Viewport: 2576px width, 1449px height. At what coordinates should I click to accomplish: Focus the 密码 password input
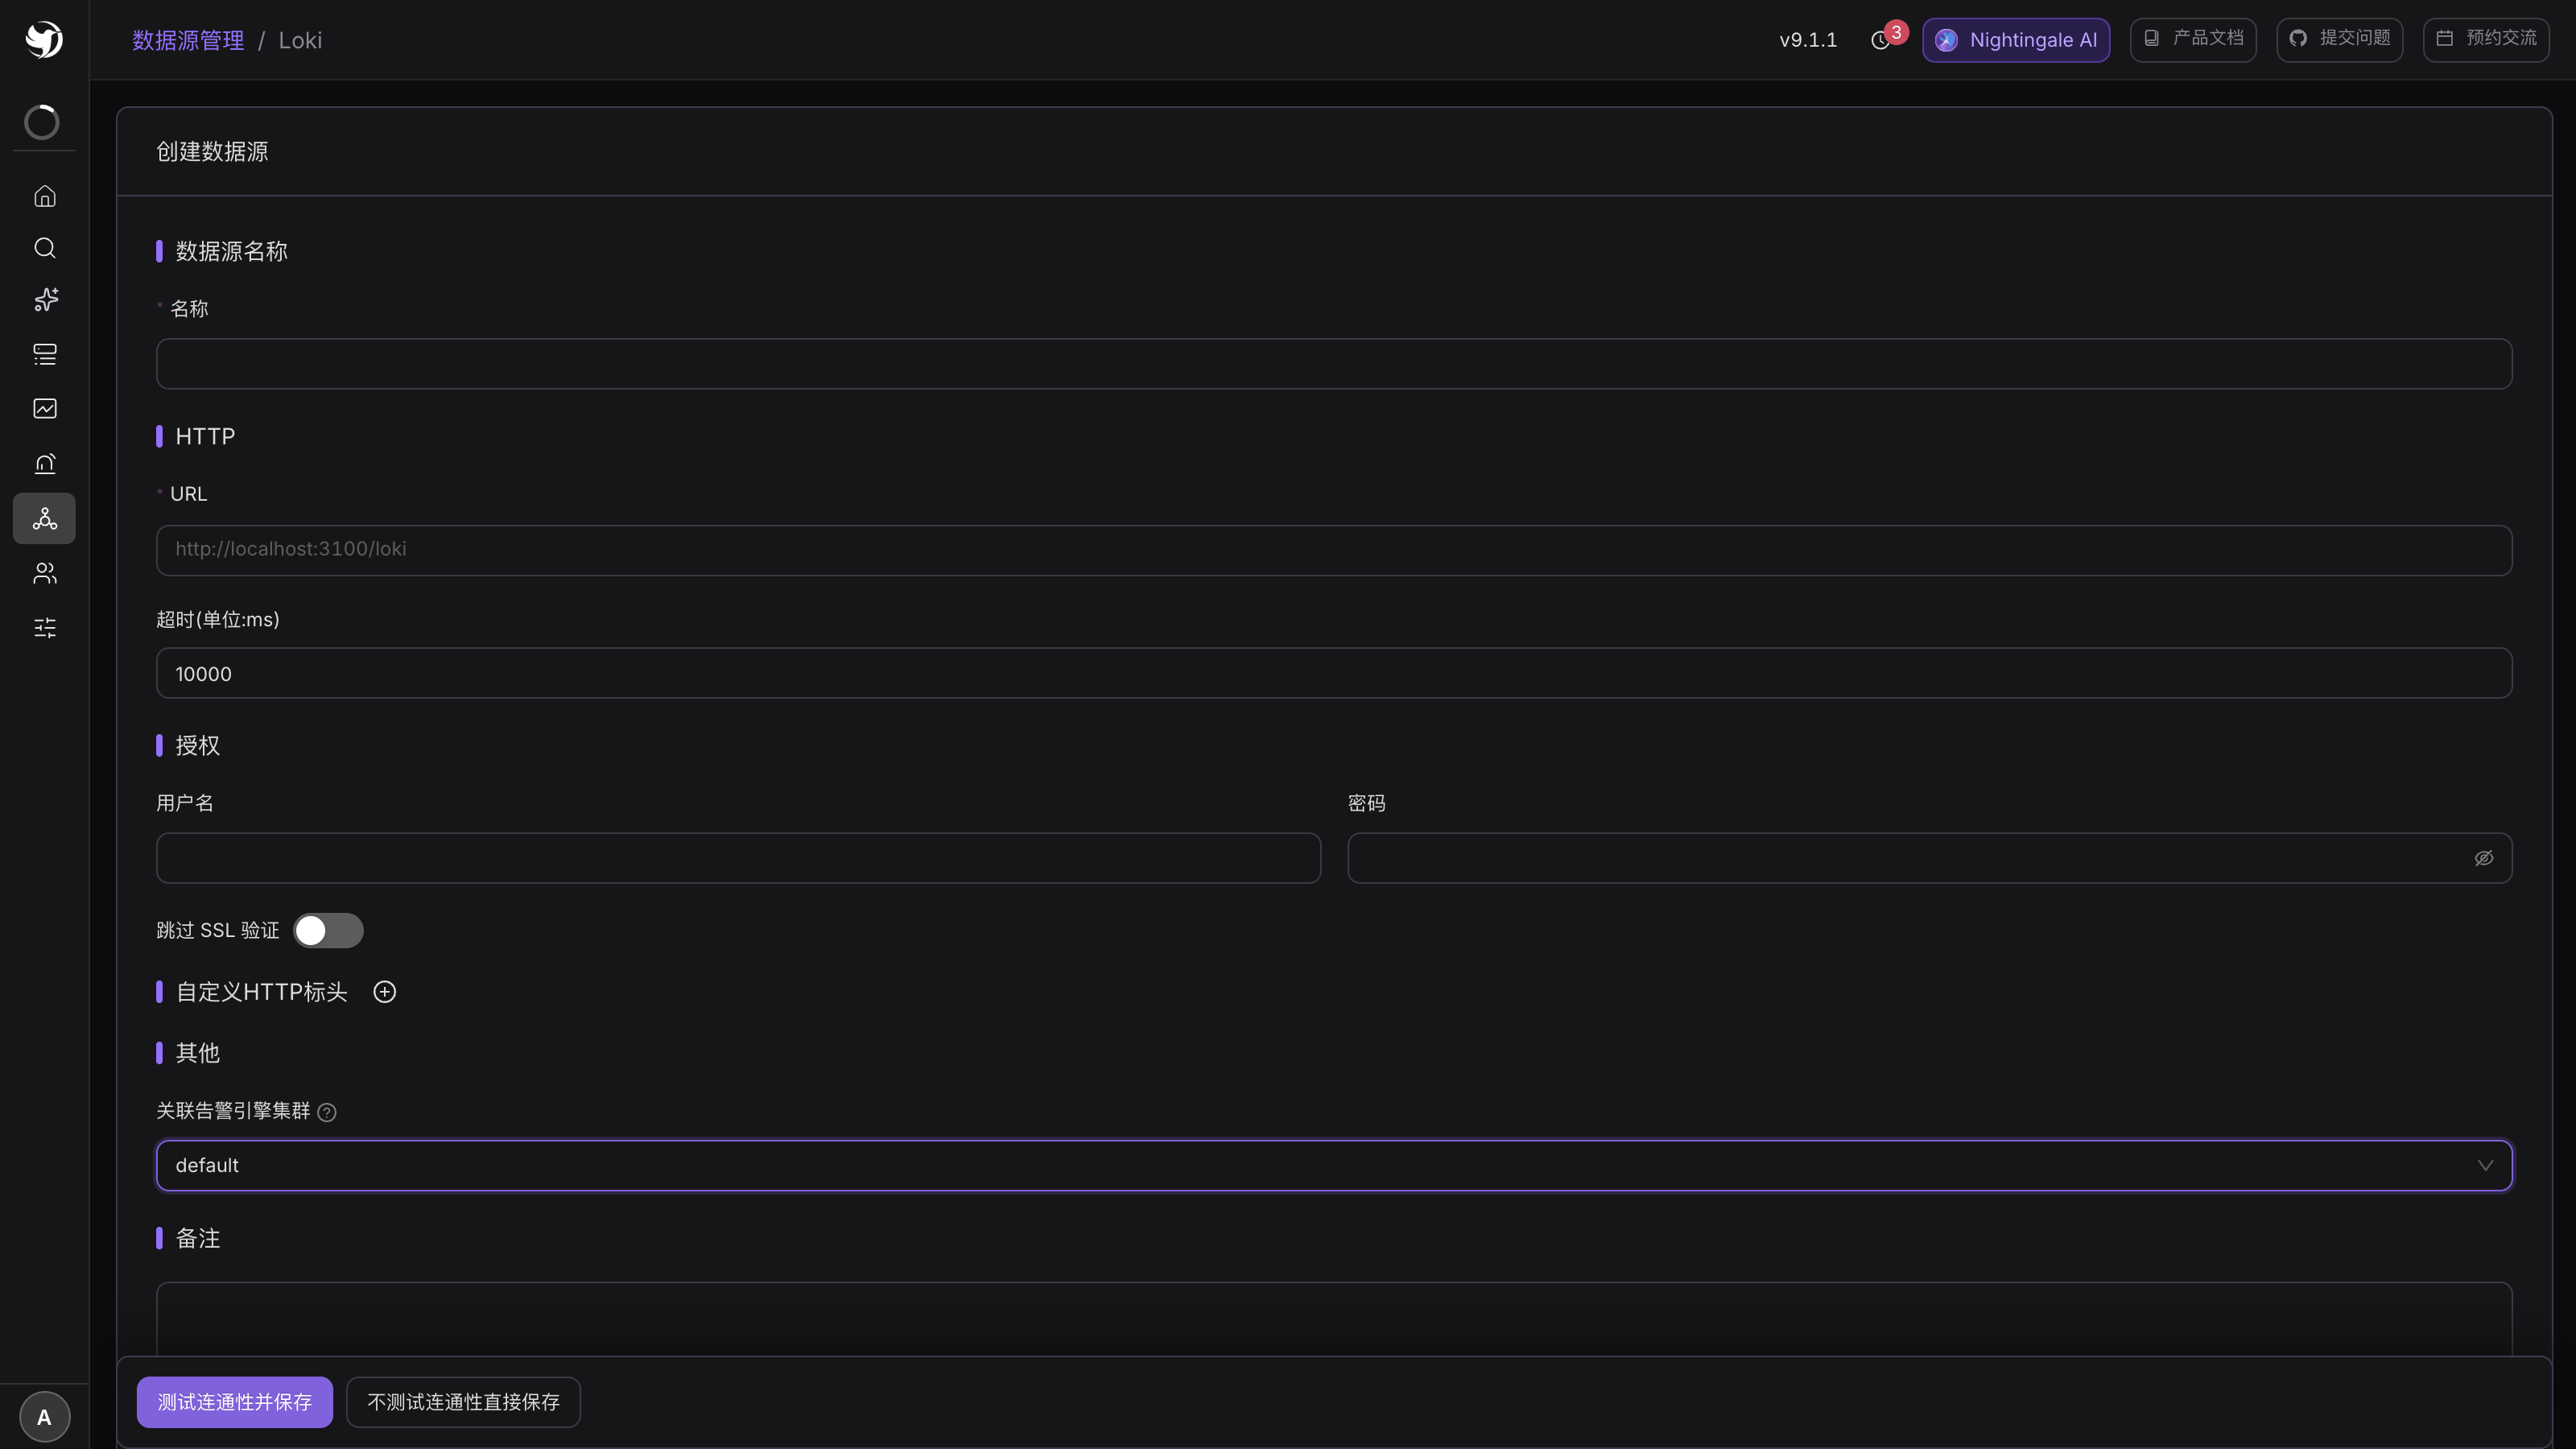(1930, 858)
